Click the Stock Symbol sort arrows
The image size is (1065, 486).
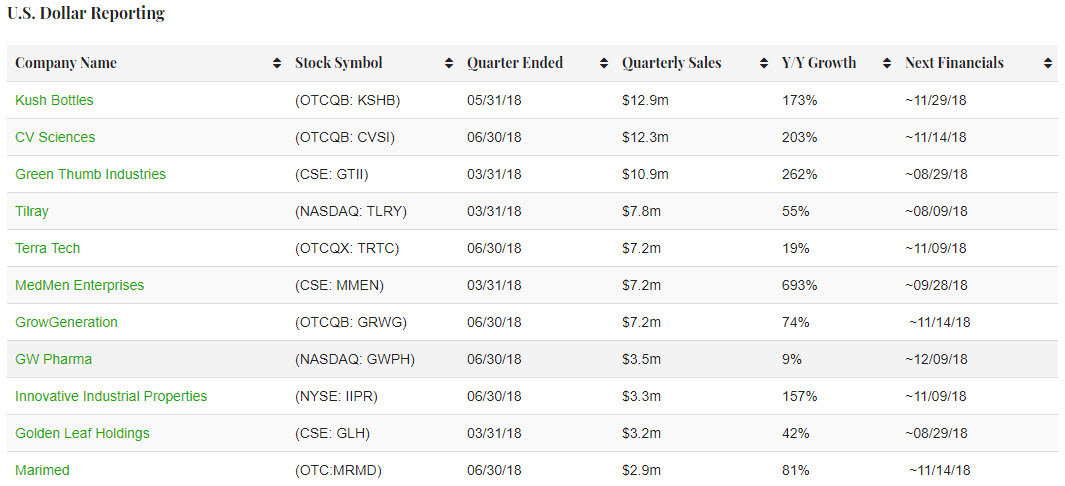click(449, 63)
